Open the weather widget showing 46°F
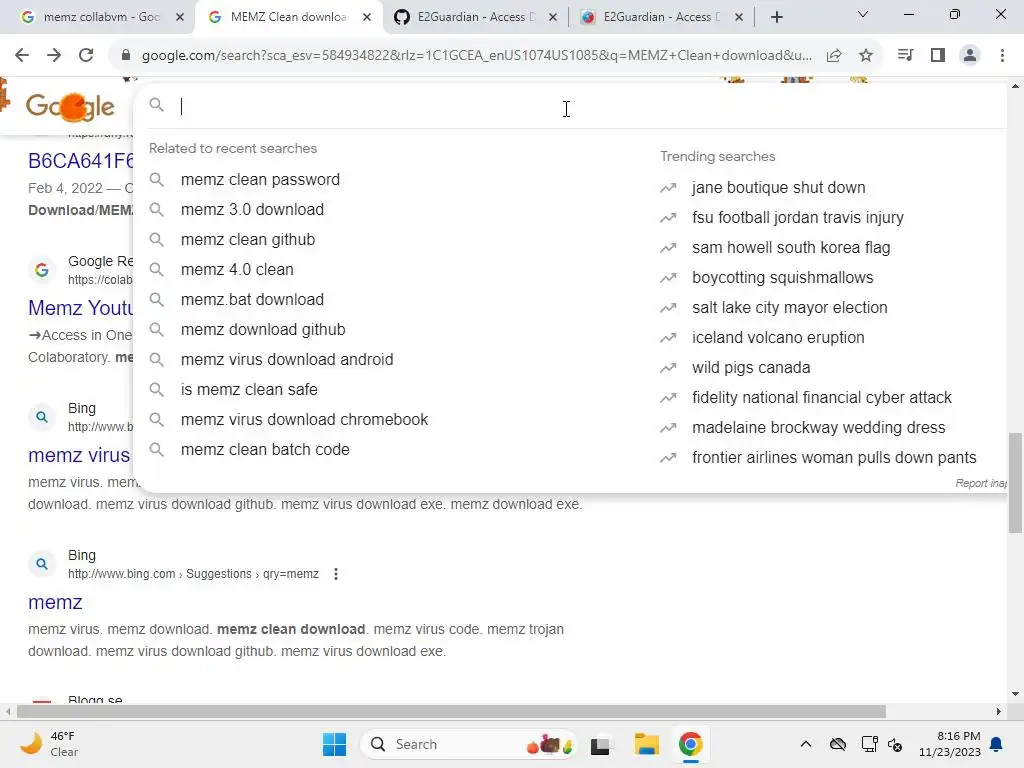The width and height of the screenshot is (1024, 768). [48, 744]
